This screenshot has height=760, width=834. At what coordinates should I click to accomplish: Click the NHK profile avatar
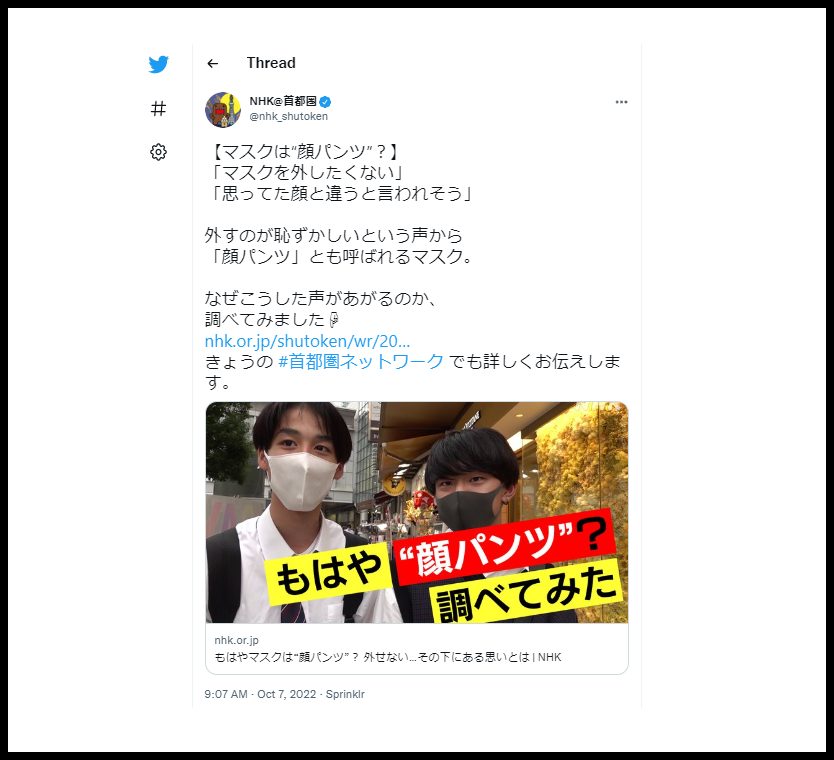223,110
